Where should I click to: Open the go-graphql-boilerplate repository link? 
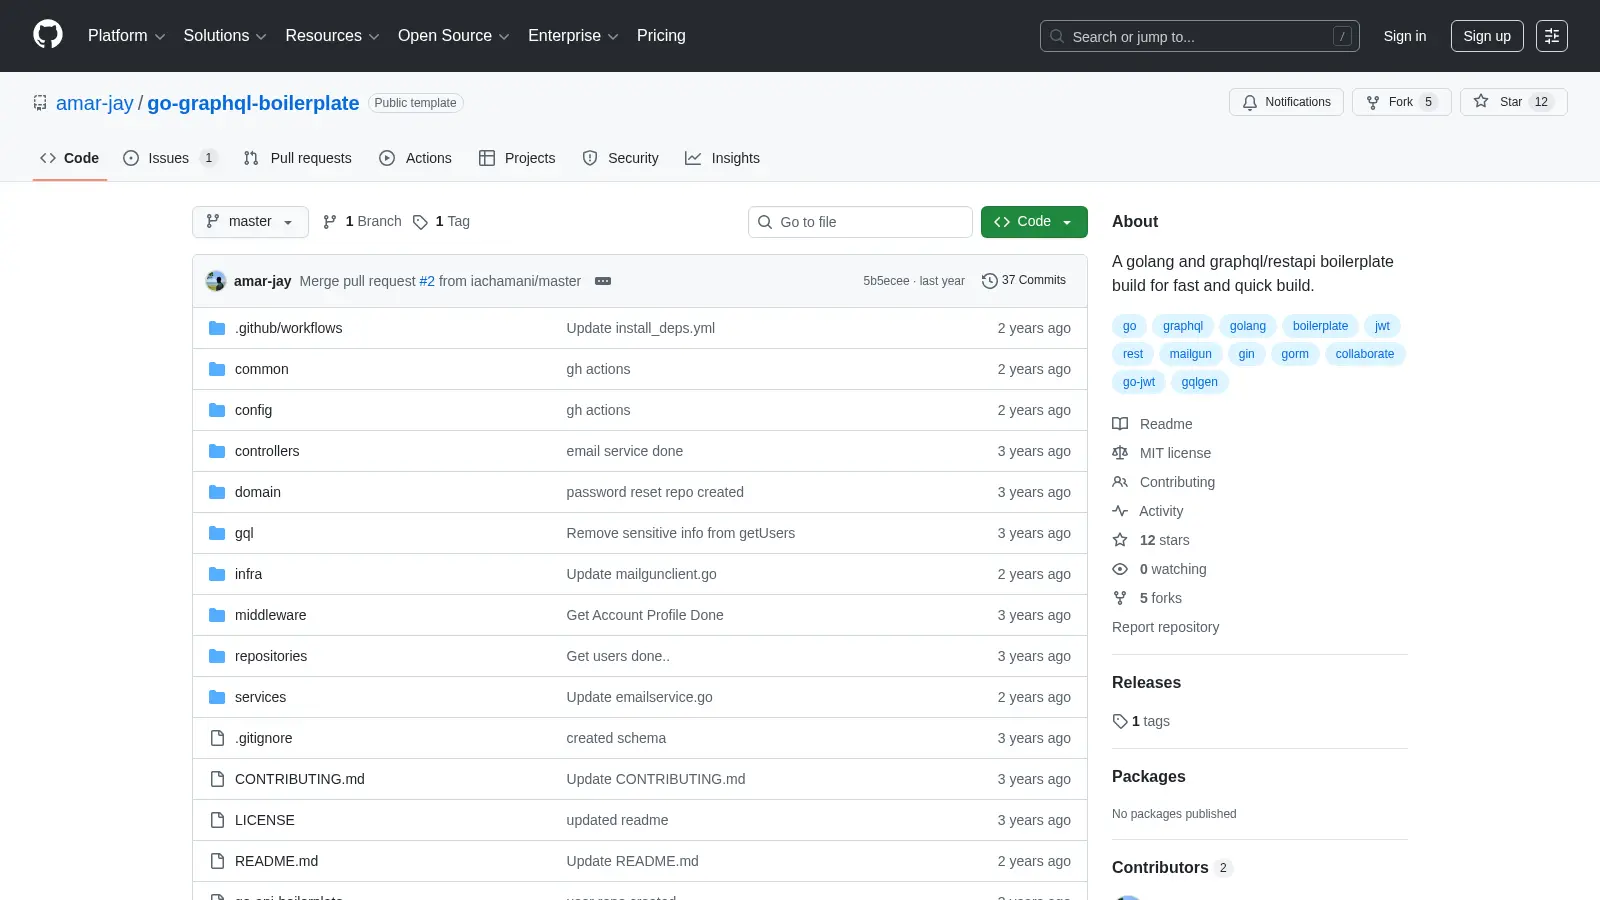click(253, 103)
